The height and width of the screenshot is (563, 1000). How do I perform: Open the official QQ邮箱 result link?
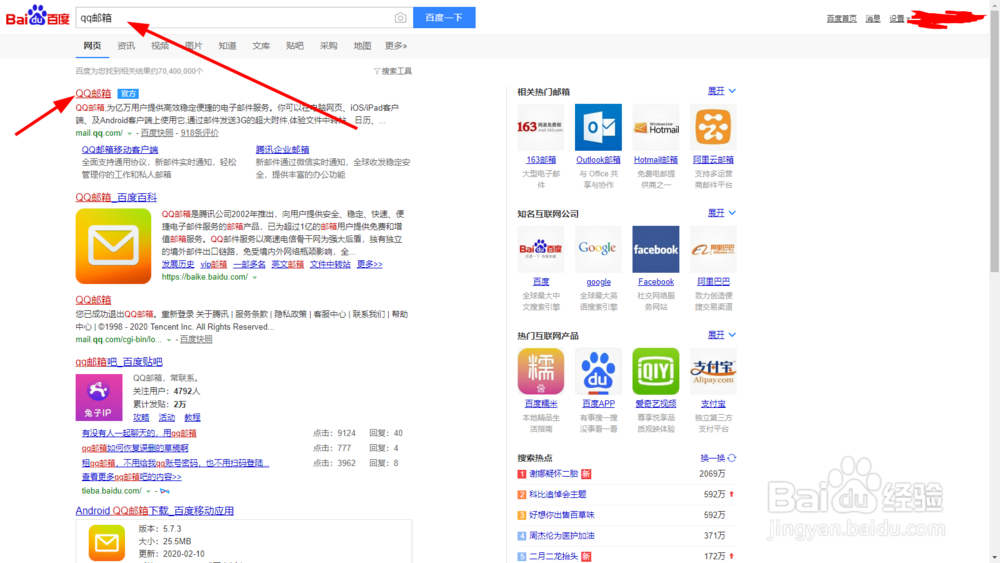coord(93,94)
